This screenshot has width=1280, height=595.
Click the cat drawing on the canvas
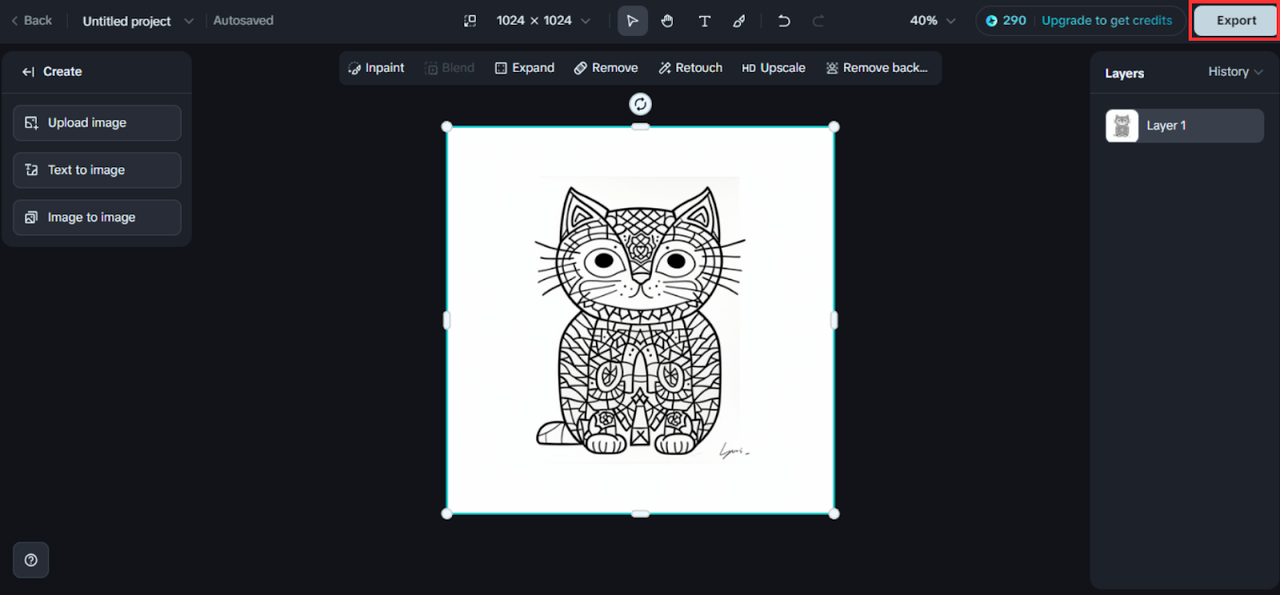pyautogui.click(x=640, y=320)
